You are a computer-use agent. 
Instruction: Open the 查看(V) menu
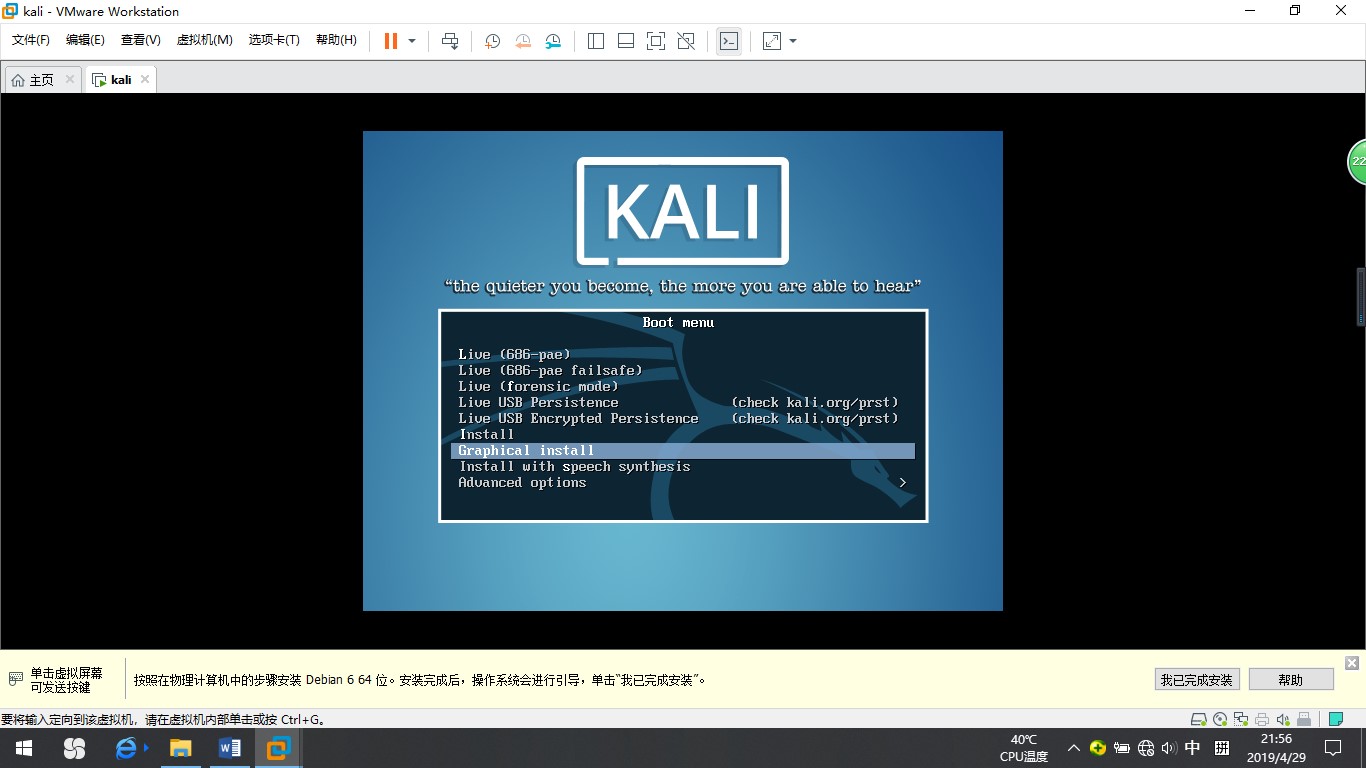pyautogui.click(x=140, y=40)
